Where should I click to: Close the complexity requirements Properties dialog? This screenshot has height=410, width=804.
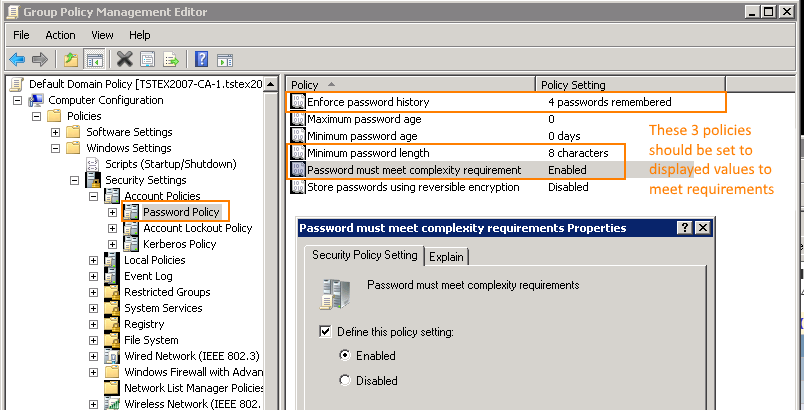tap(701, 228)
